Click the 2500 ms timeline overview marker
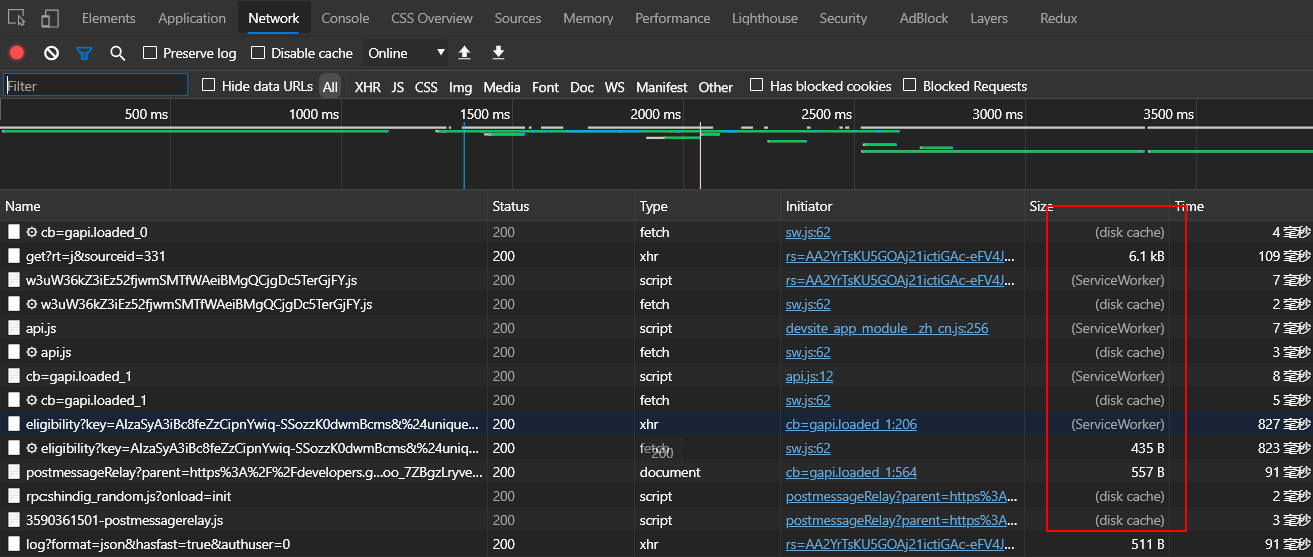This screenshot has width=1313, height=557. [827, 114]
